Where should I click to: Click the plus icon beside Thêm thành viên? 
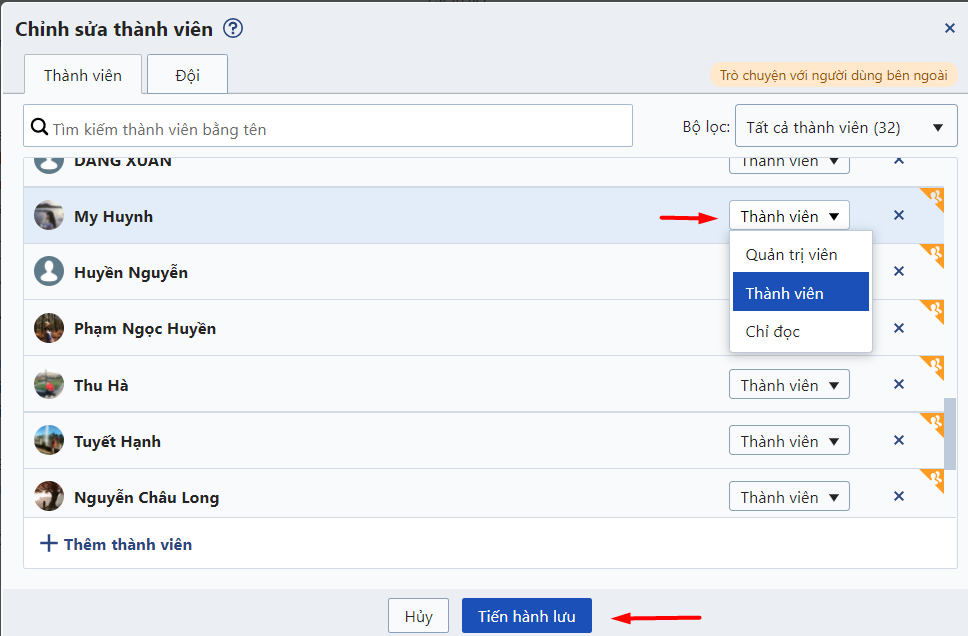(49, 543)
